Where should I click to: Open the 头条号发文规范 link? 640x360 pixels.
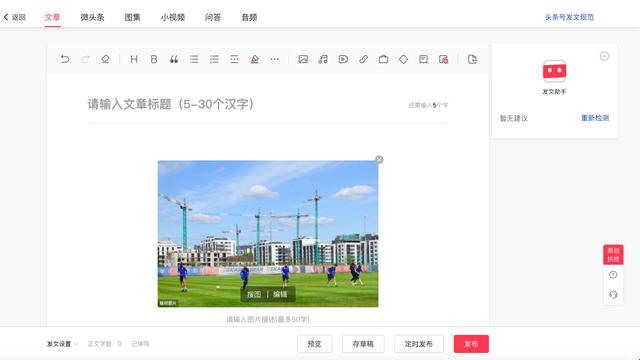[569, 17]
